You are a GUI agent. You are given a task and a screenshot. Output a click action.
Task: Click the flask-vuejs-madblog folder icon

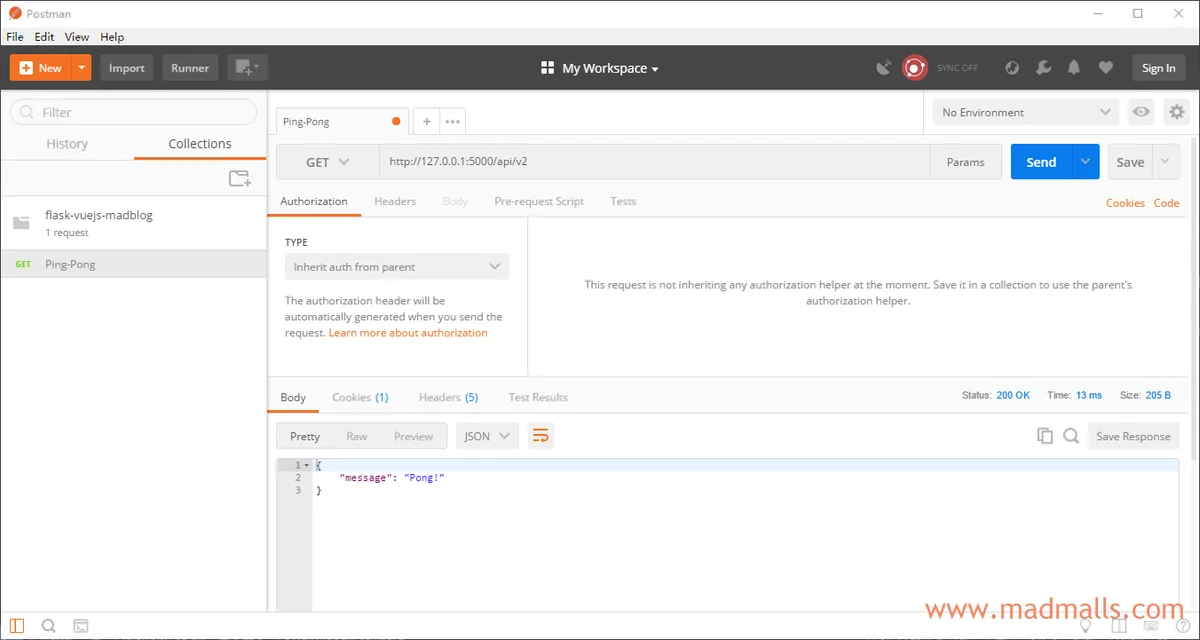point(21,222)
